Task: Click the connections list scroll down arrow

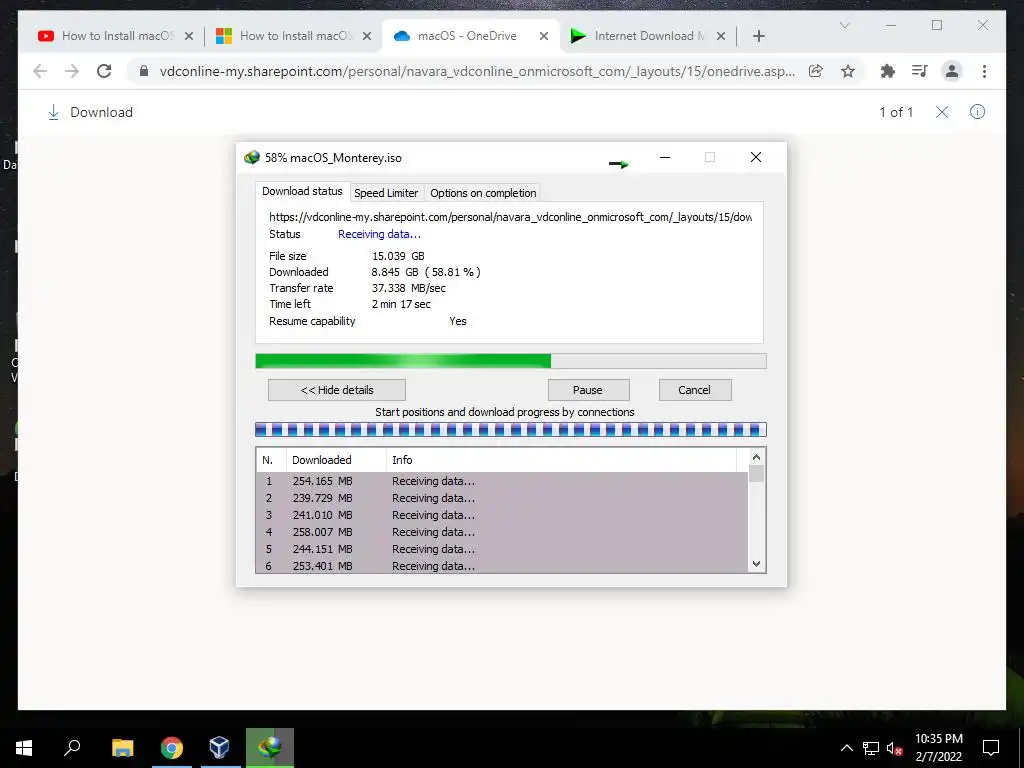Action: click(x=756, y=564)
